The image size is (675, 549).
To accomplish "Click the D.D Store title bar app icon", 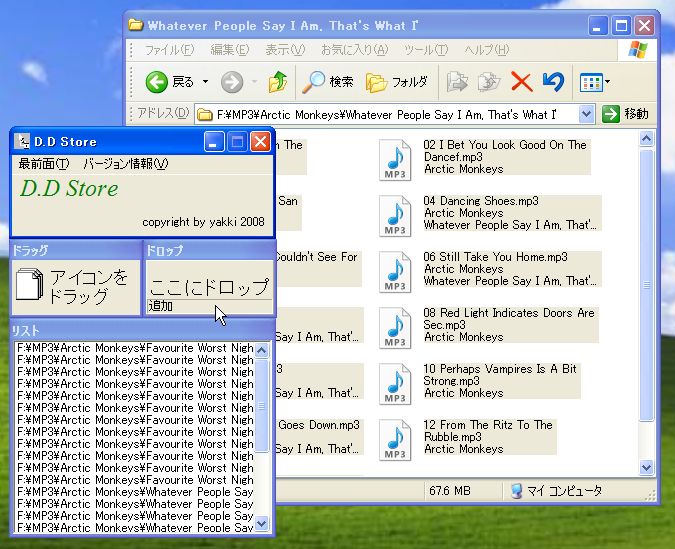I will [x=22, y=141].
